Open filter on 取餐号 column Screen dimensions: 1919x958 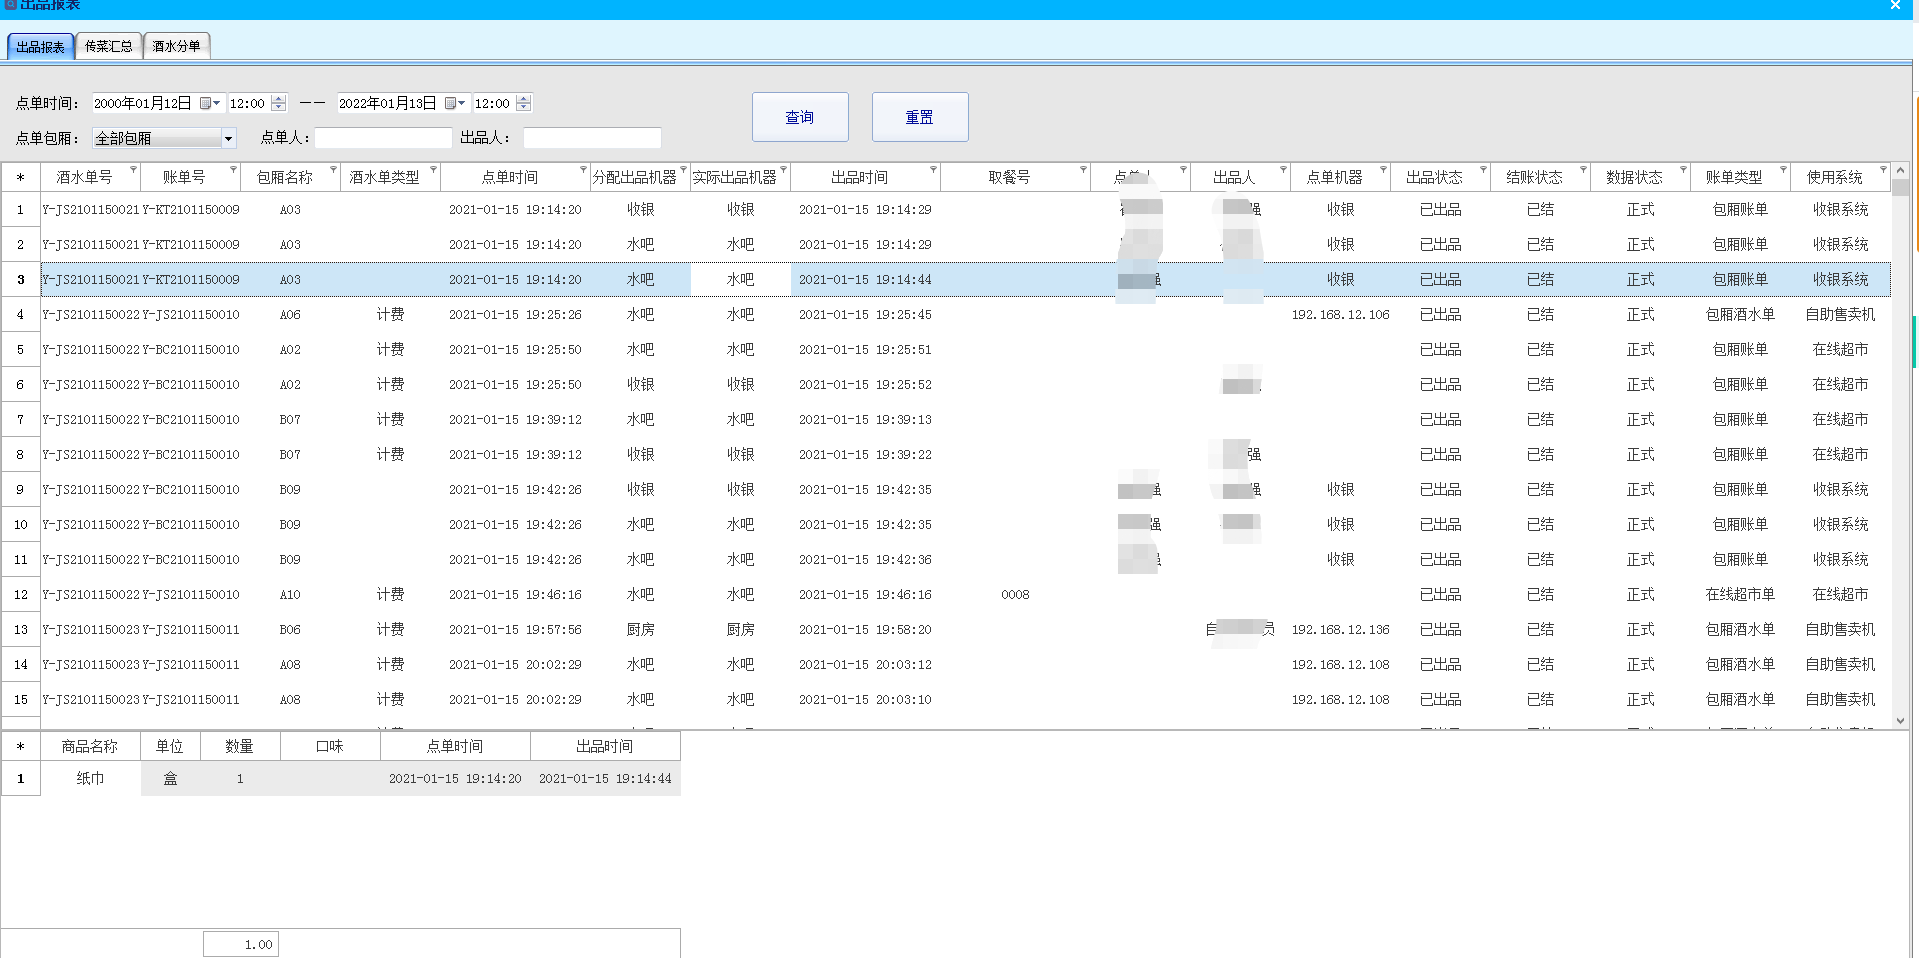1083,170
